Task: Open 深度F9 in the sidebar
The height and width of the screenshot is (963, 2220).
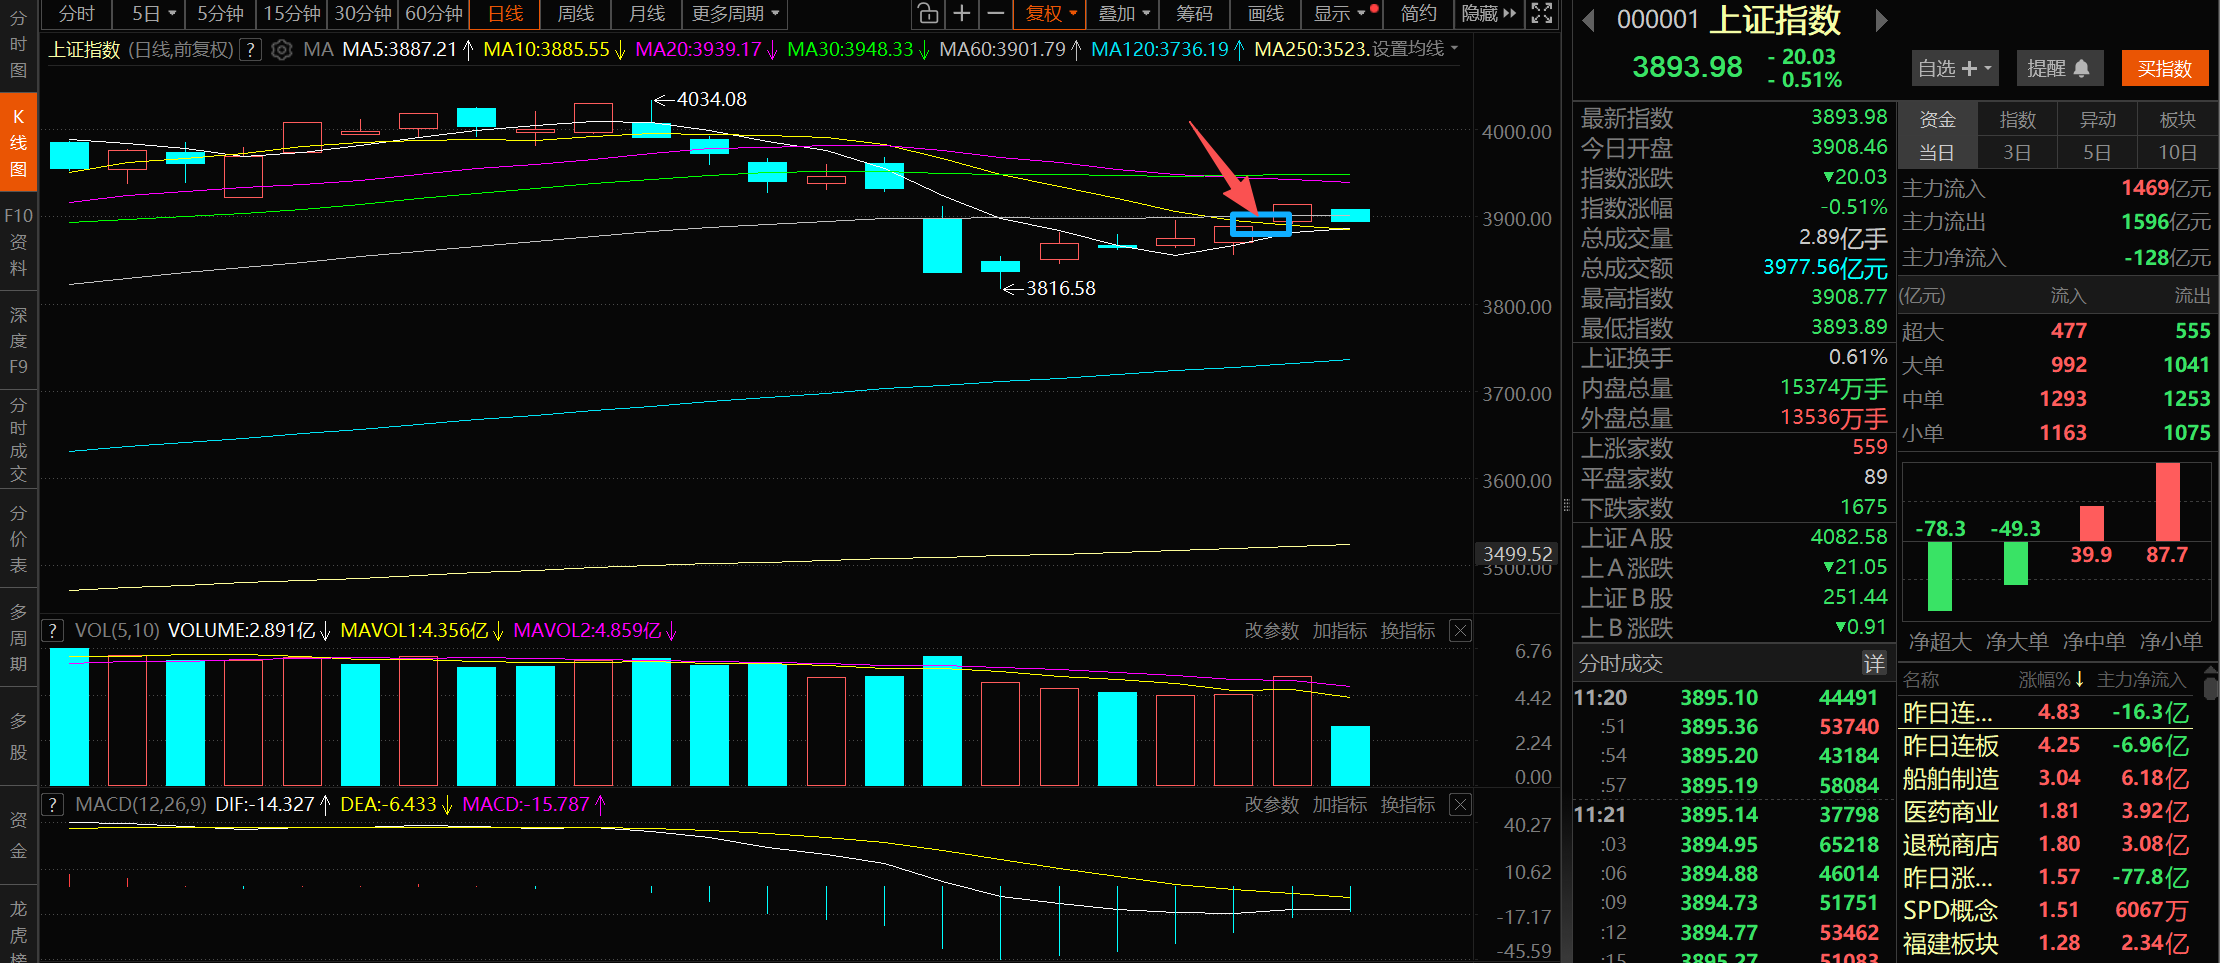Action: (x=18, y=341)
